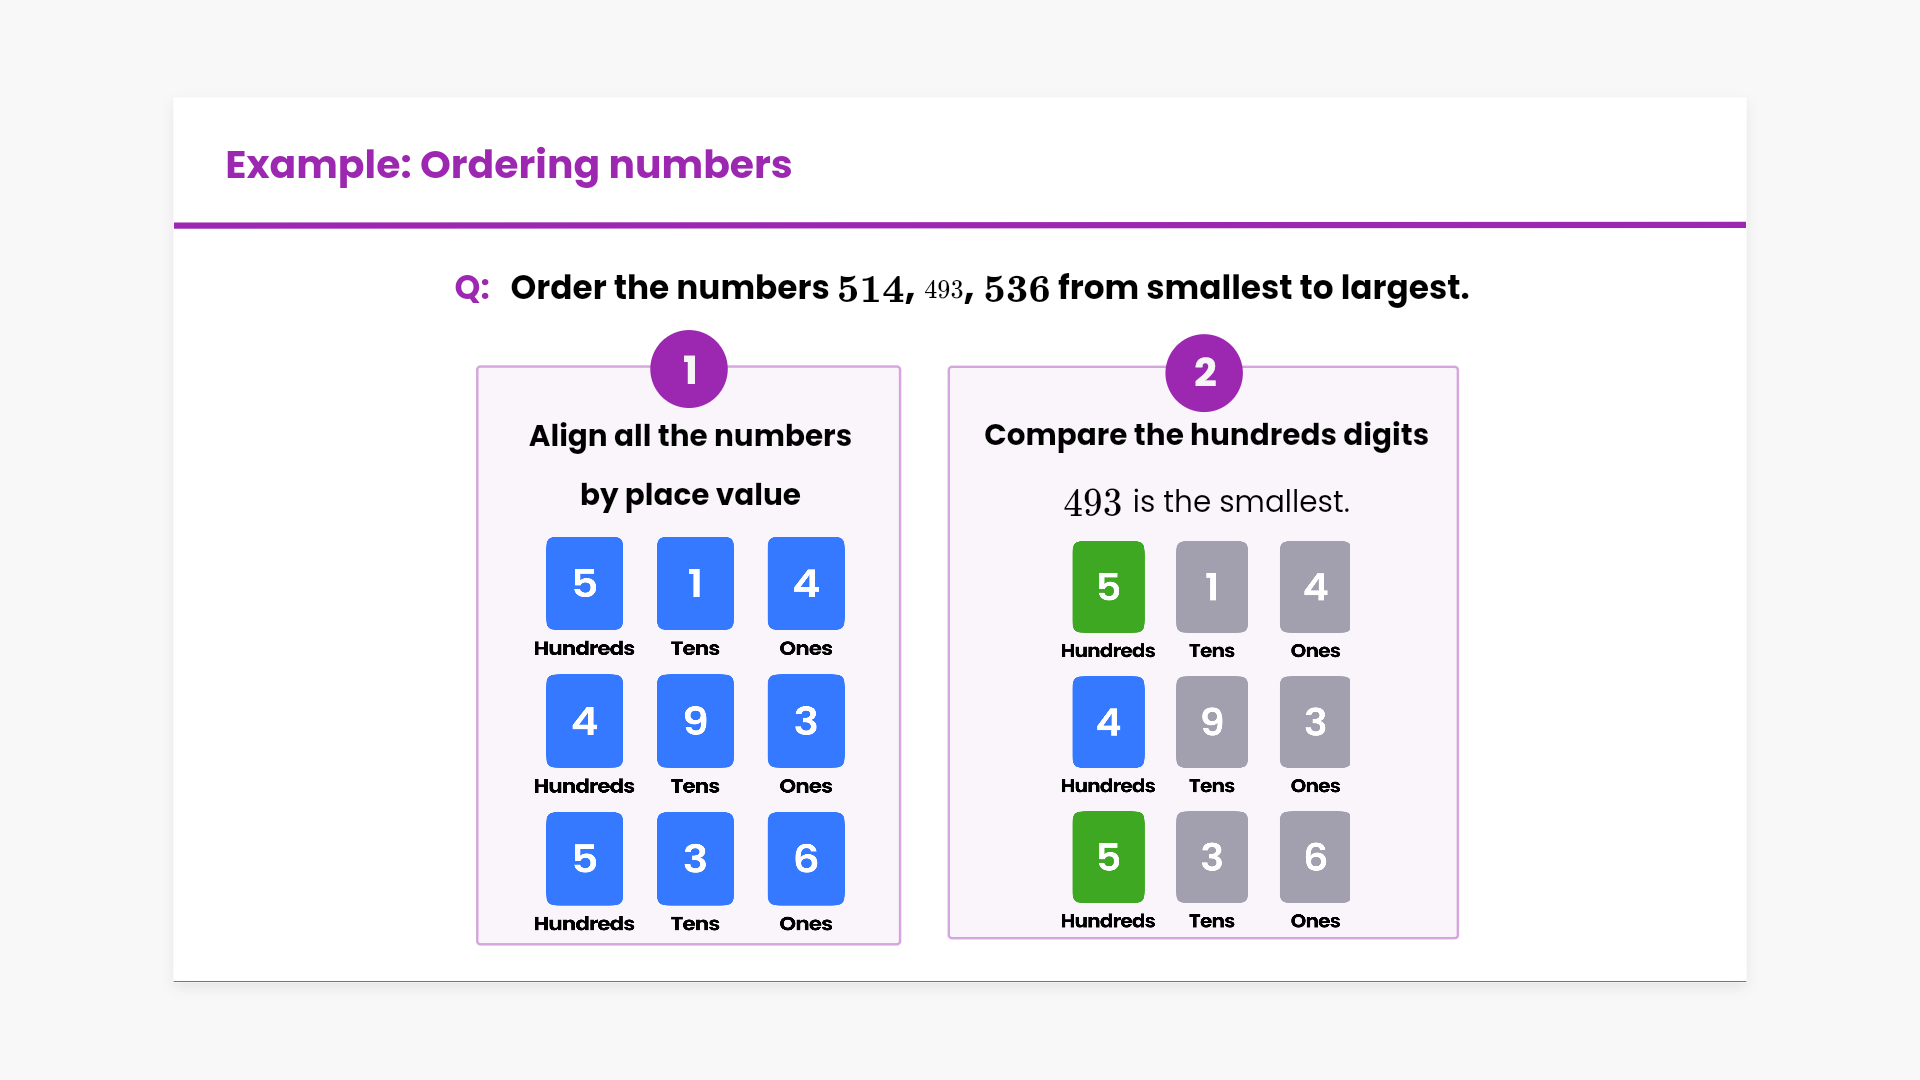This screenshot has width=1920, height=1080.
Task: Select the gray 6 ones tile in step 2
Action: (x=1315, y=857)
